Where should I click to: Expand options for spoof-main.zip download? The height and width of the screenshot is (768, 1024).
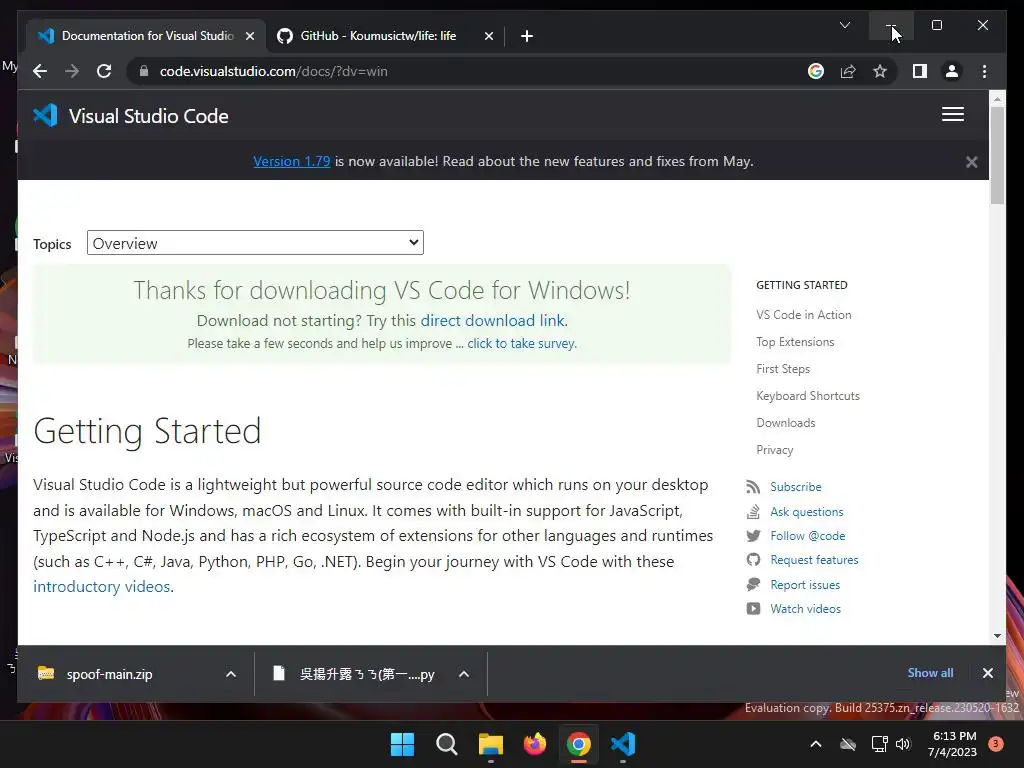pos(231,674)
